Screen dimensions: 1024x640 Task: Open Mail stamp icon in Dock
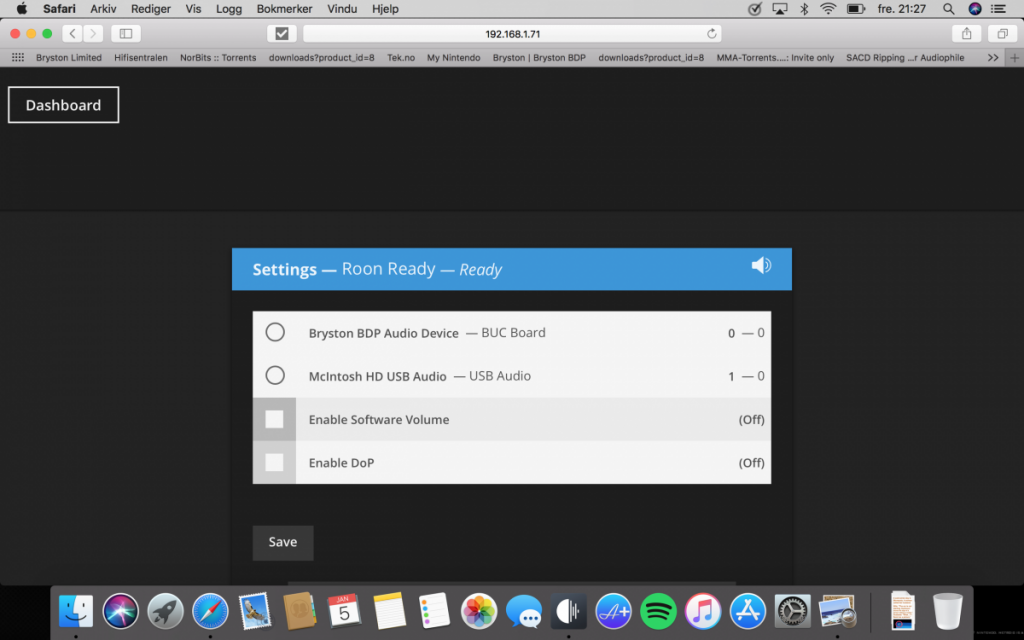[255, 611]
